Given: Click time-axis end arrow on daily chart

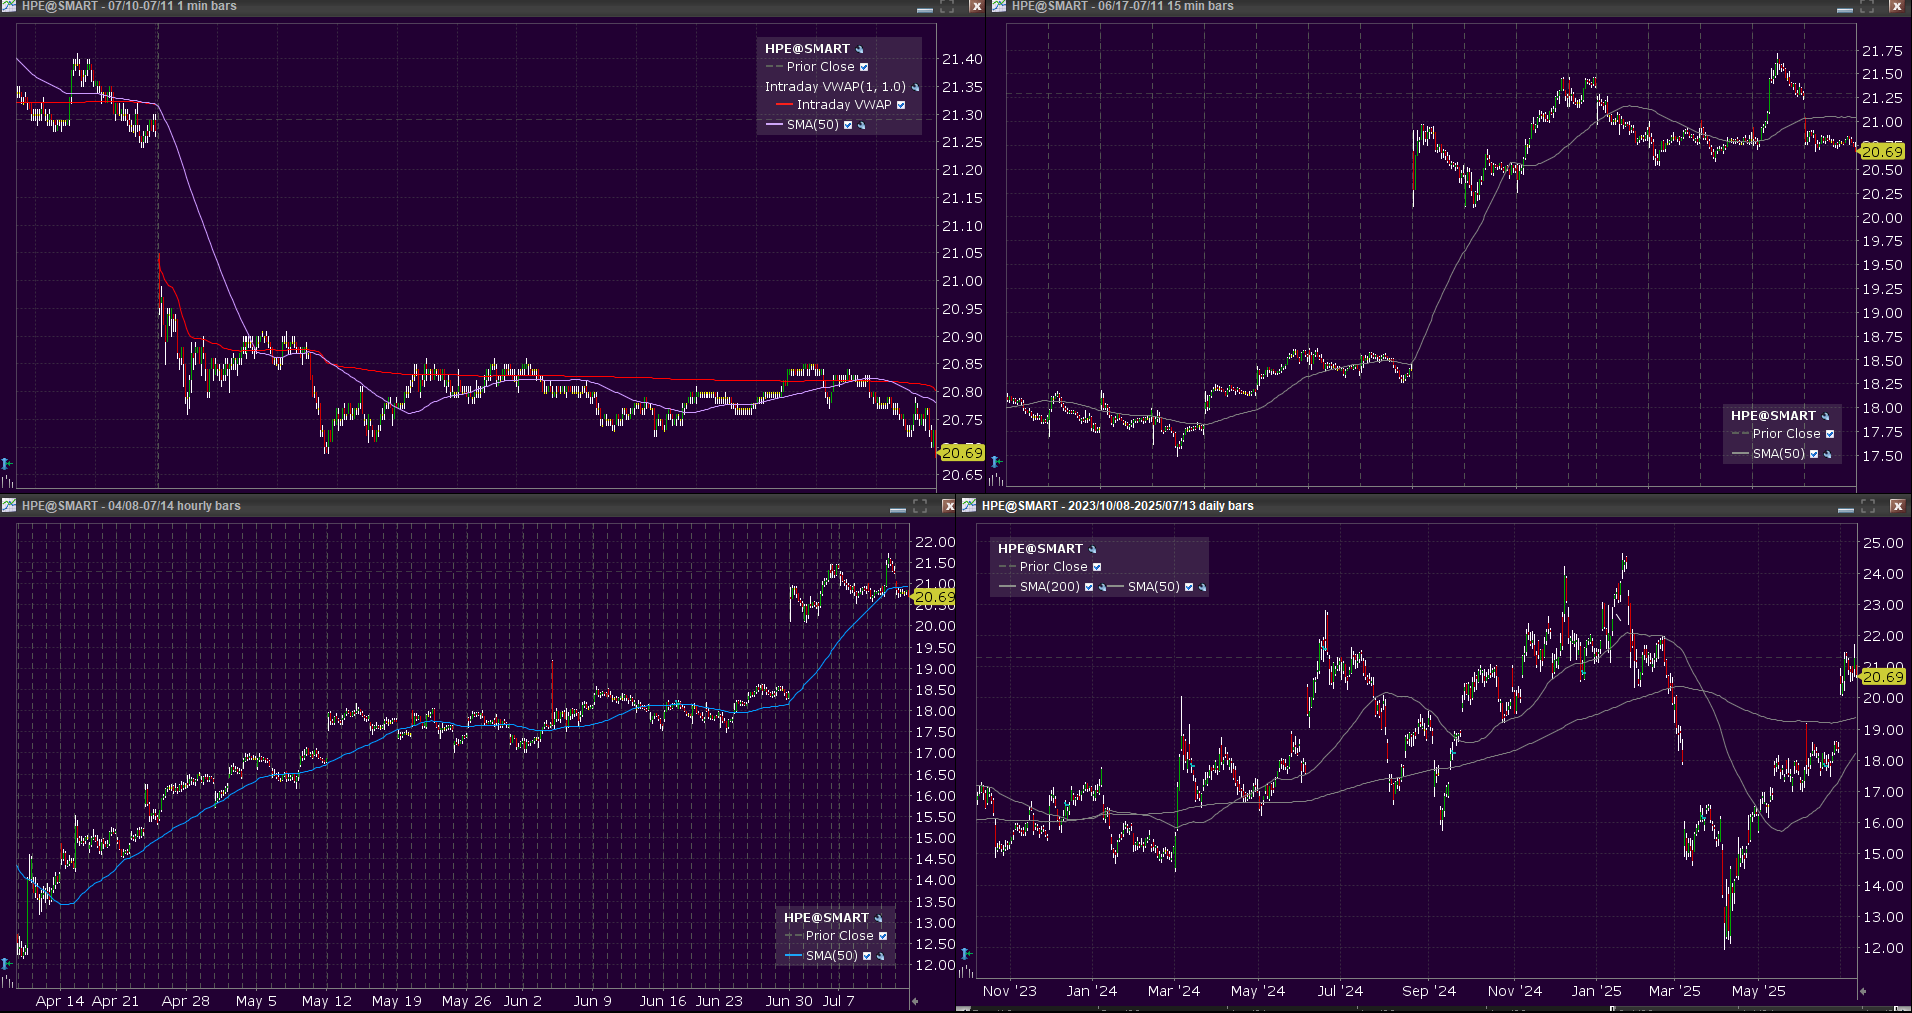Looking at the screenshot, I should (x=1862, y=991).
